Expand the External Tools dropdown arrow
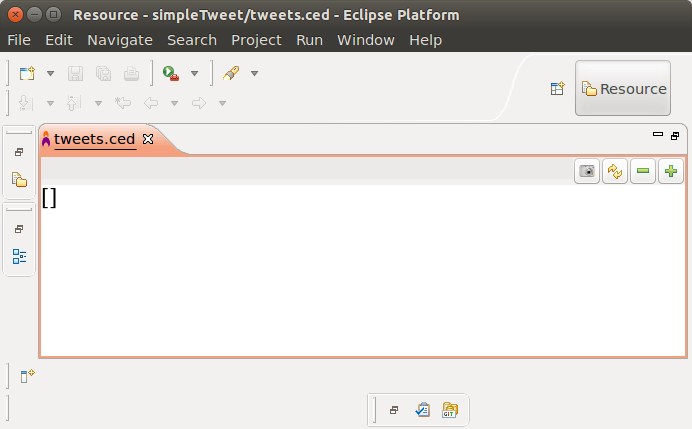 194,73
